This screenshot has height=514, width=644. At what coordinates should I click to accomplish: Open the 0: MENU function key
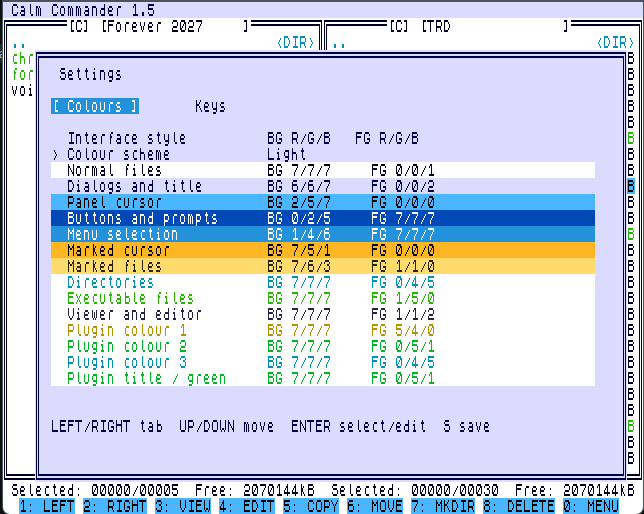(x=591, y=506)
